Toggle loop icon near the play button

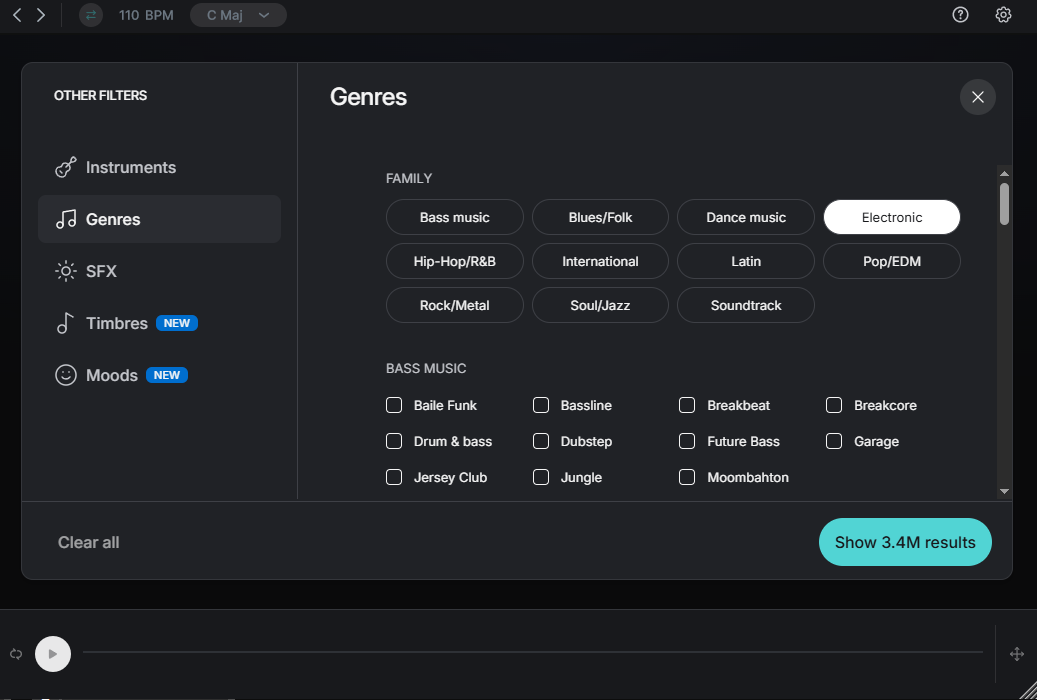14,653
